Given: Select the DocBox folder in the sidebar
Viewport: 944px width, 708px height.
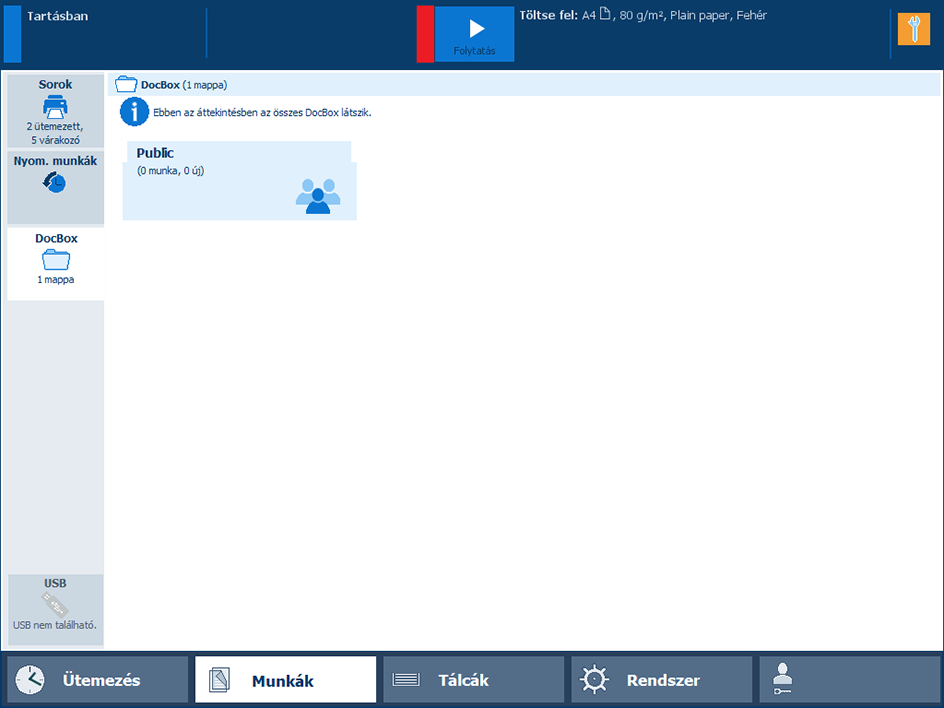Looking at the screenshot, I should tap(55, 261).
